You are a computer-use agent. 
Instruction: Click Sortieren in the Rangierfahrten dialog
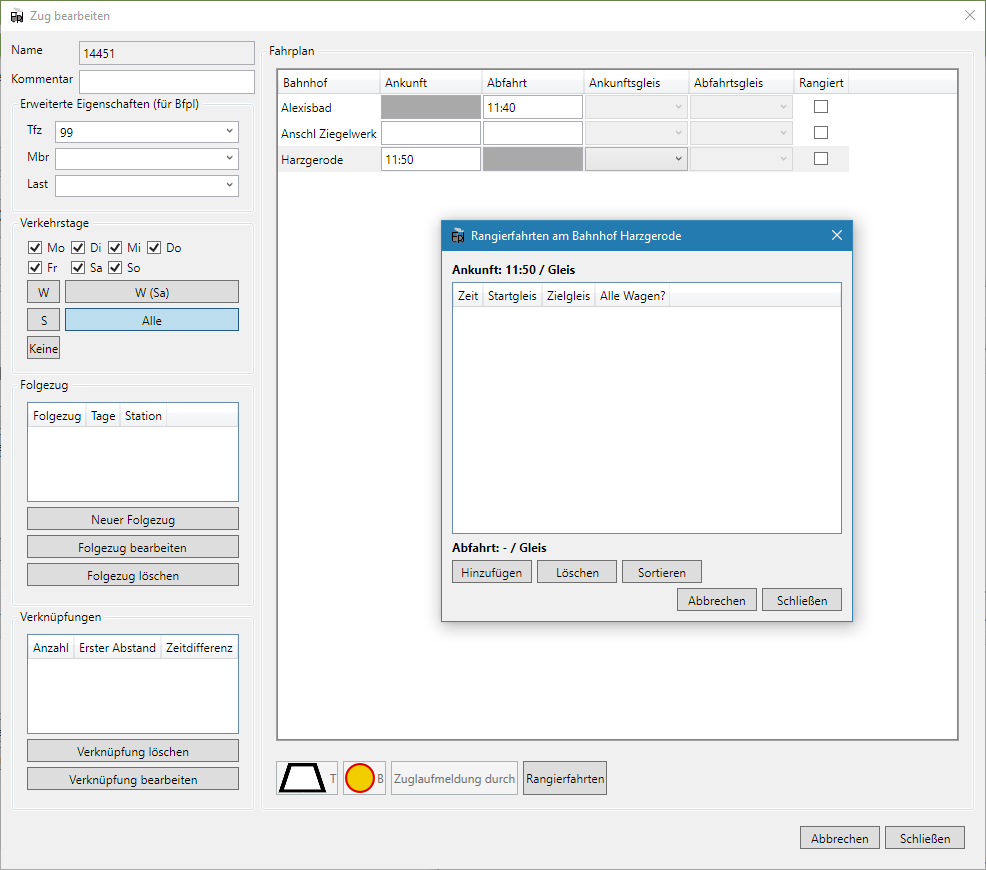(x=662, y=572)
